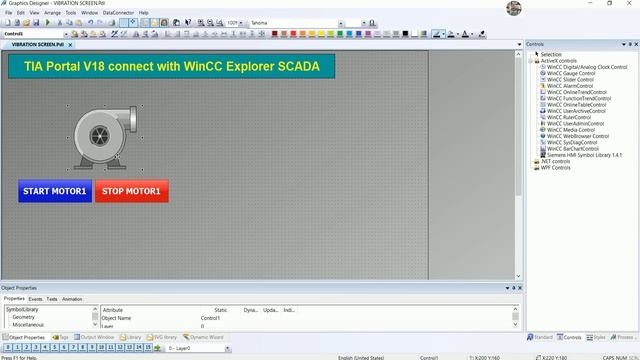Open the SVG library panel tab
Viewport: 640px width, 360px height.
pyautogui.click(x=162, y=337)
